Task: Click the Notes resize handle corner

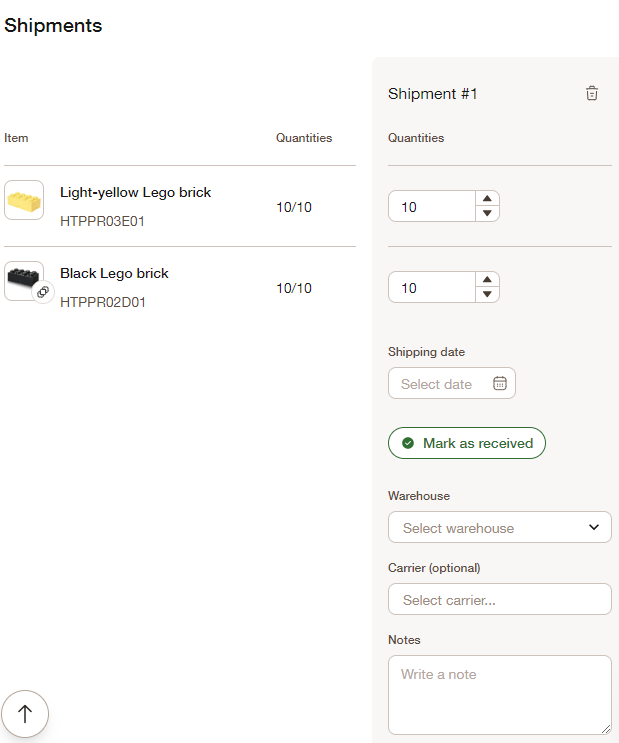Action: click(x=606, y=729)
